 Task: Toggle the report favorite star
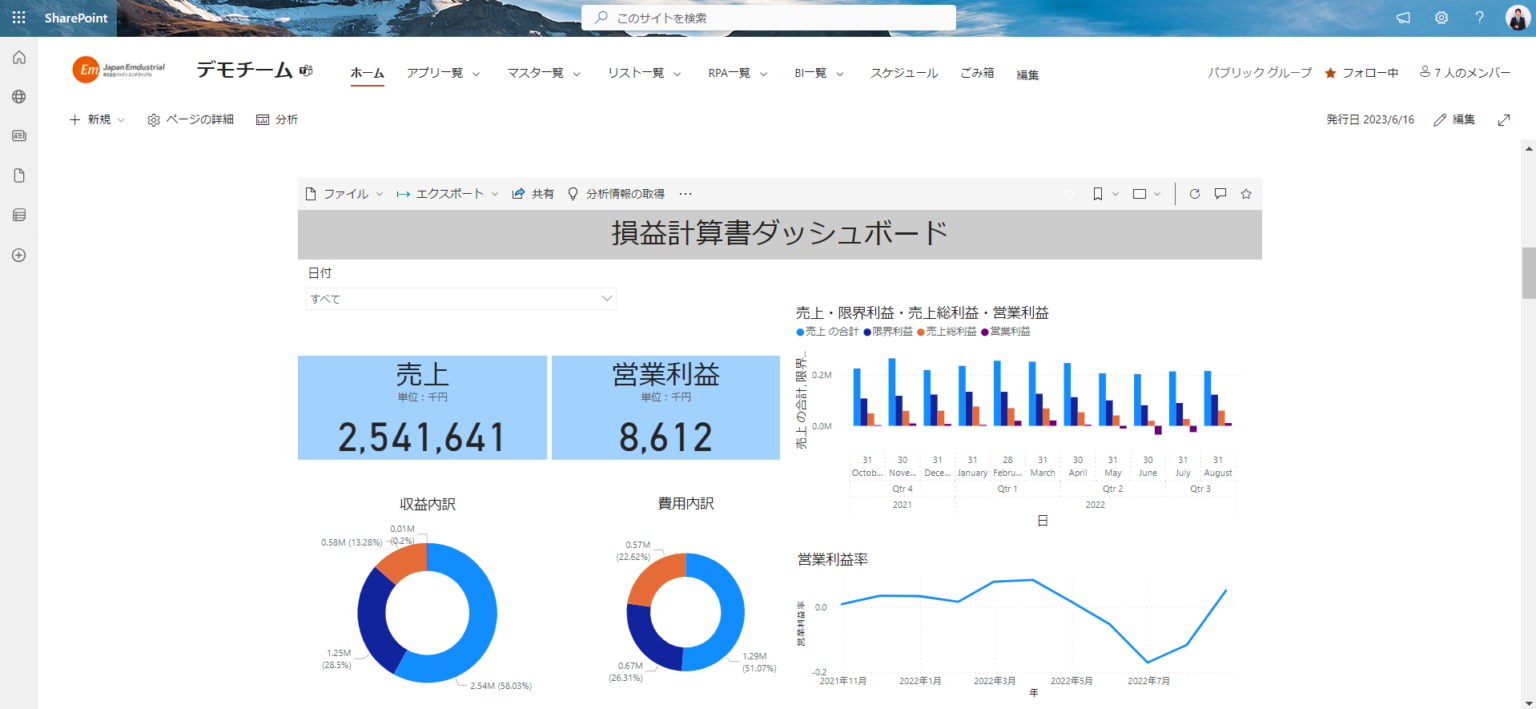[x=1246, y=193]
